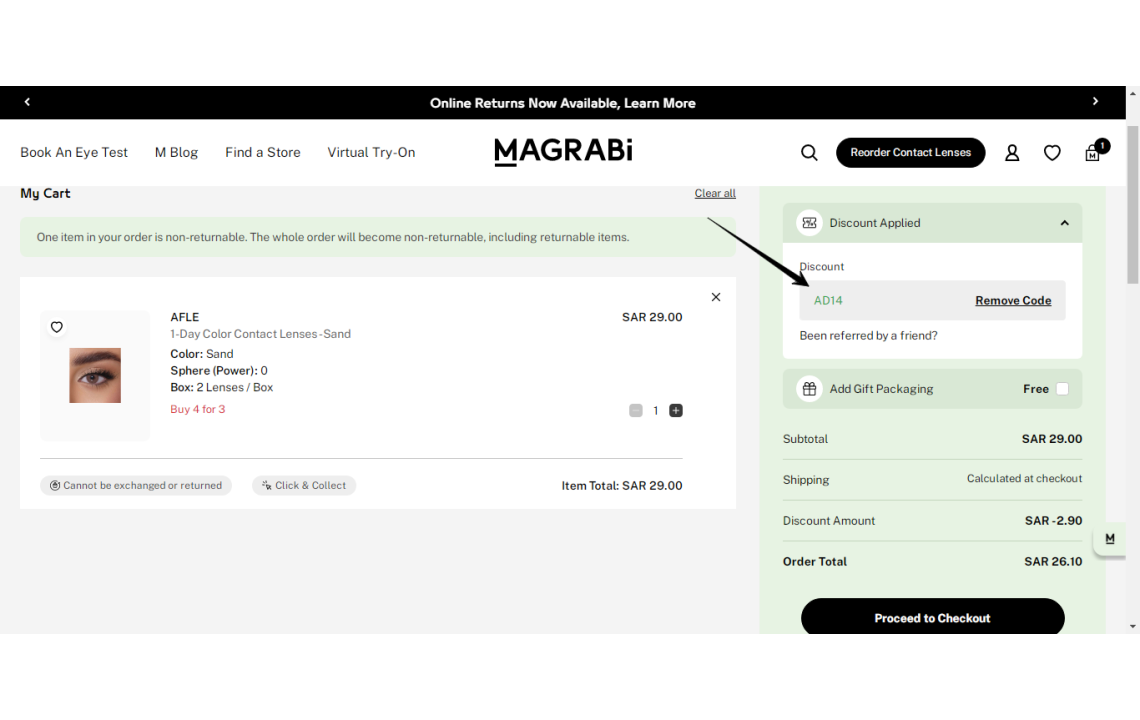This screenshot has height=720, width=1140.
Task: Add AFLE lenses to wishlist heart
Action: (57, 327)
